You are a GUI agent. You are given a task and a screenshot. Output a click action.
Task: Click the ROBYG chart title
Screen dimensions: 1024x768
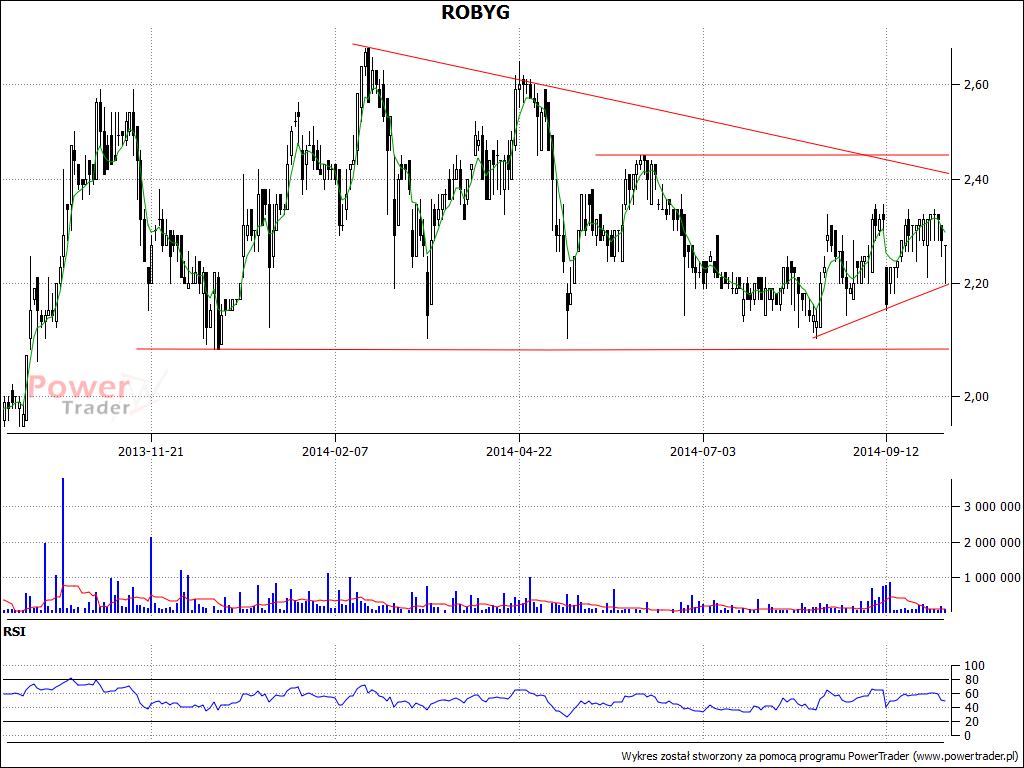click(x=475, y=12)
